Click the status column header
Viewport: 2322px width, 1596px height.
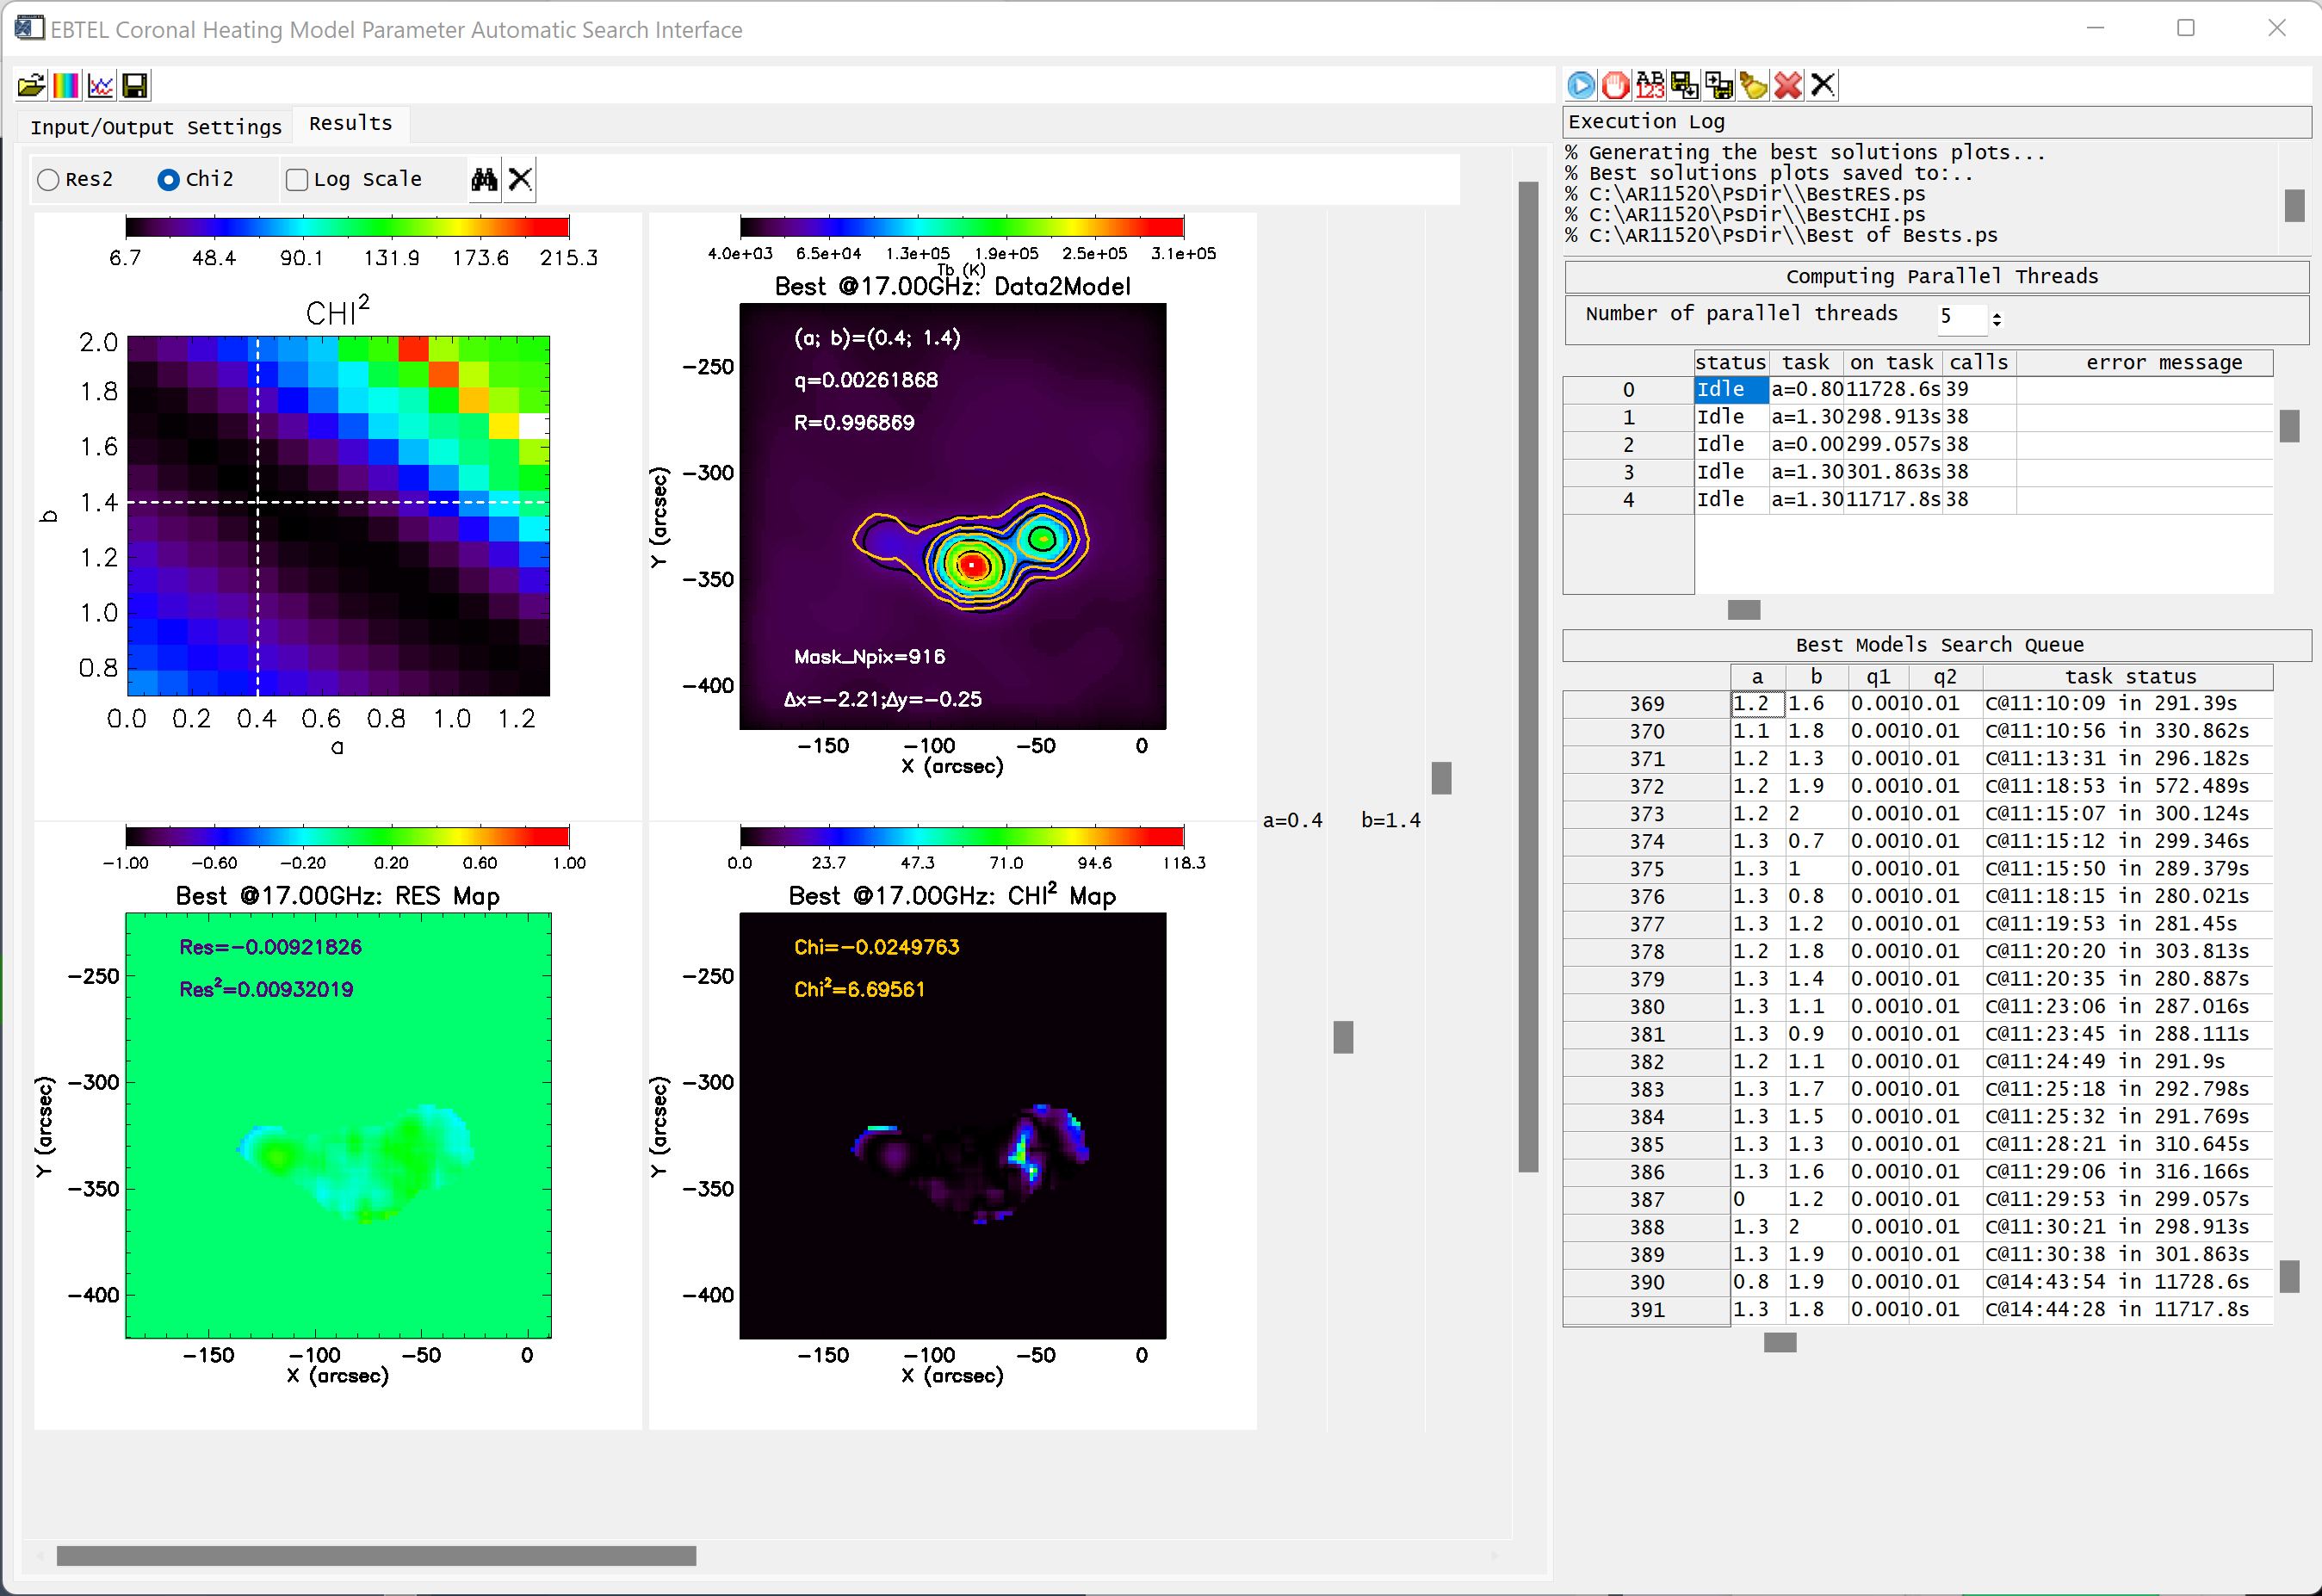point(1731,362)
